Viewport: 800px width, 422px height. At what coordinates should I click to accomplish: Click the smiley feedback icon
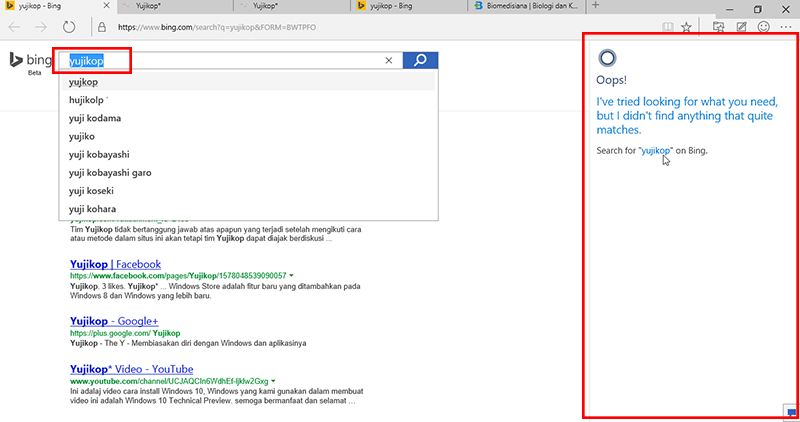pos(763,27)
